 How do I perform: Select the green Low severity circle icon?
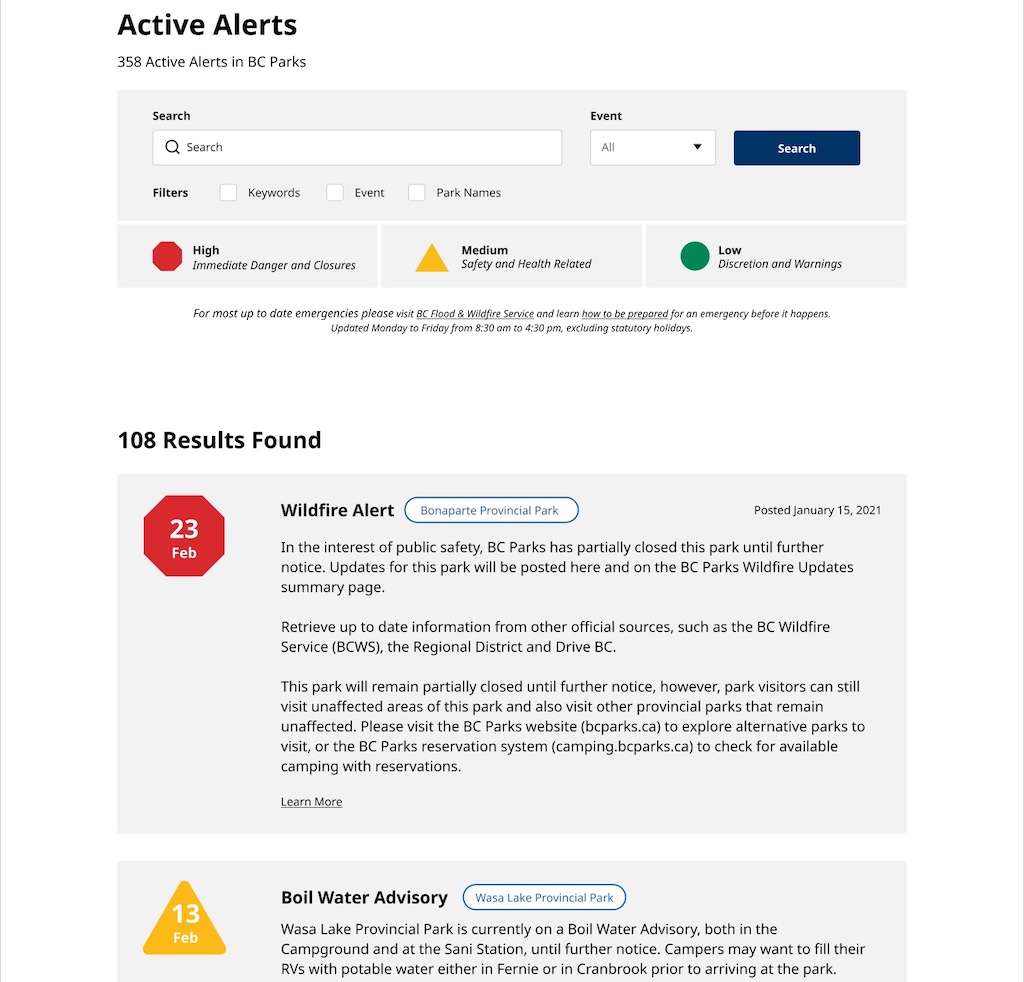pos(695,256)
